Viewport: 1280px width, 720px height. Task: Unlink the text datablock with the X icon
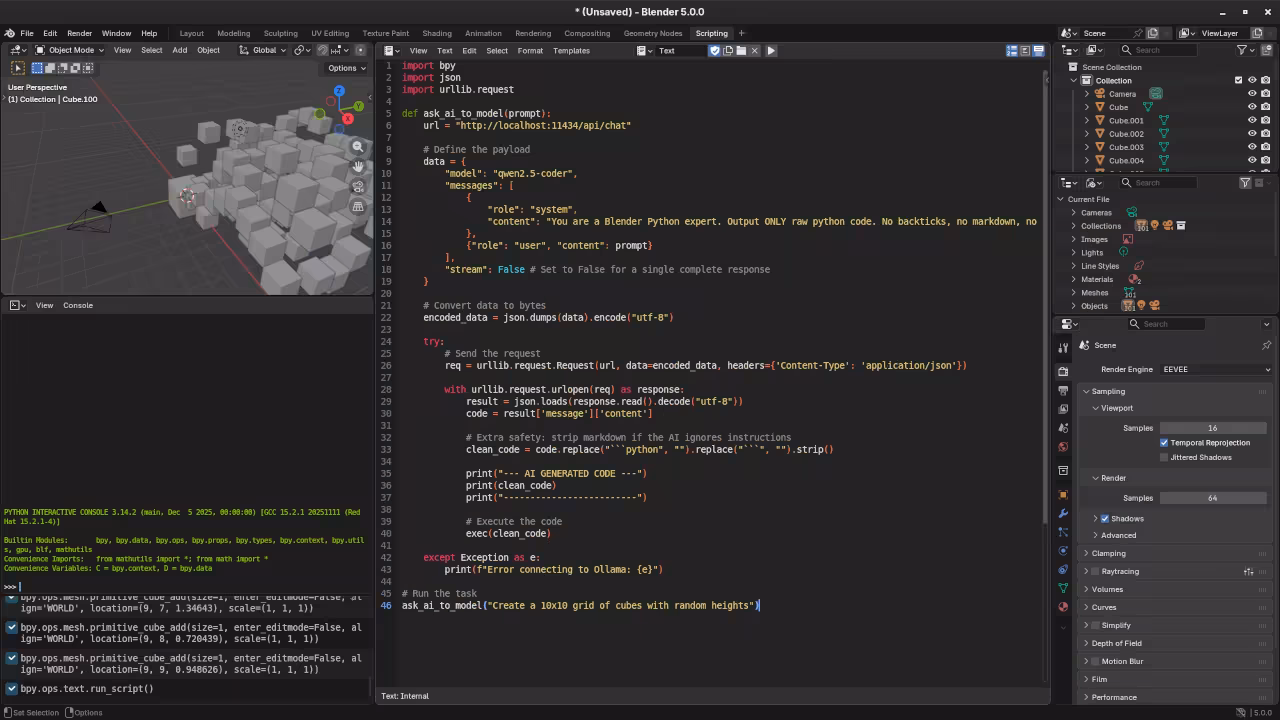(x=755, y=50)
